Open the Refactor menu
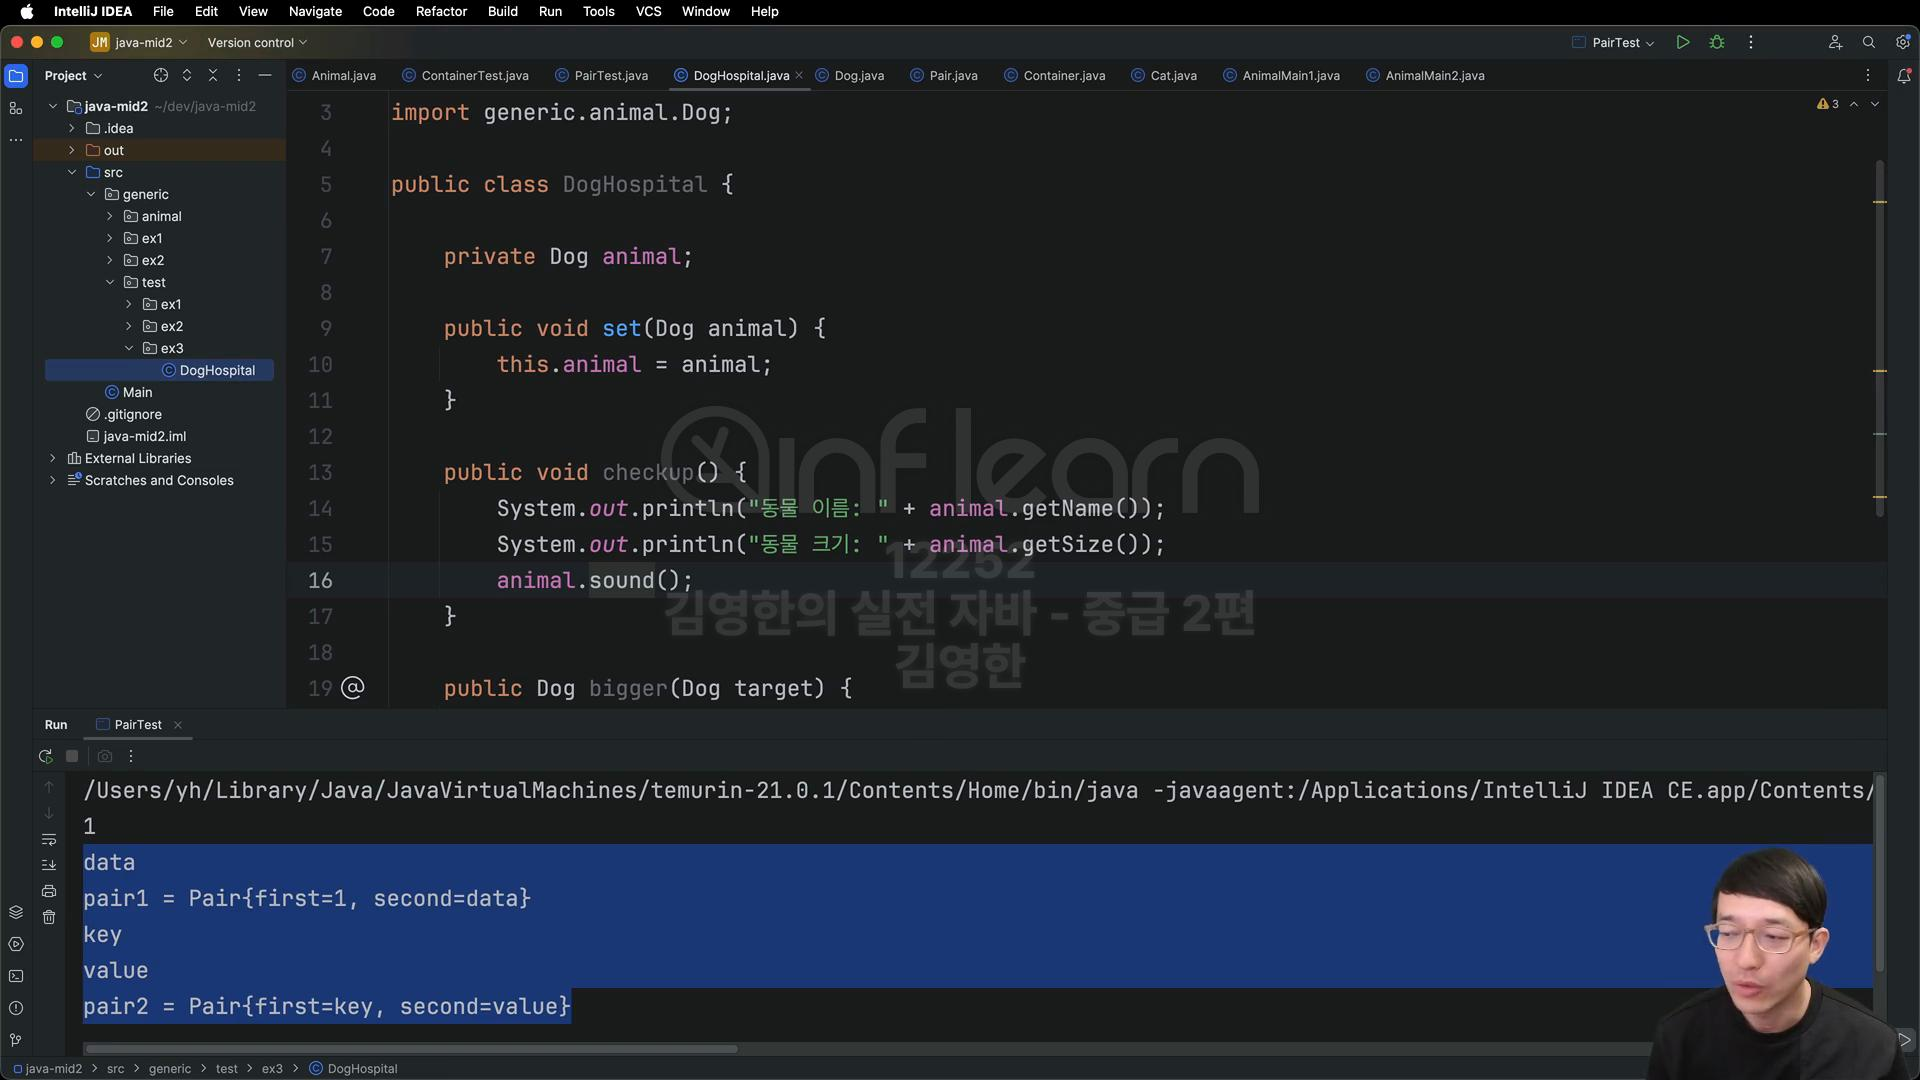1920x1080 pixels. (x=441, y=11)
